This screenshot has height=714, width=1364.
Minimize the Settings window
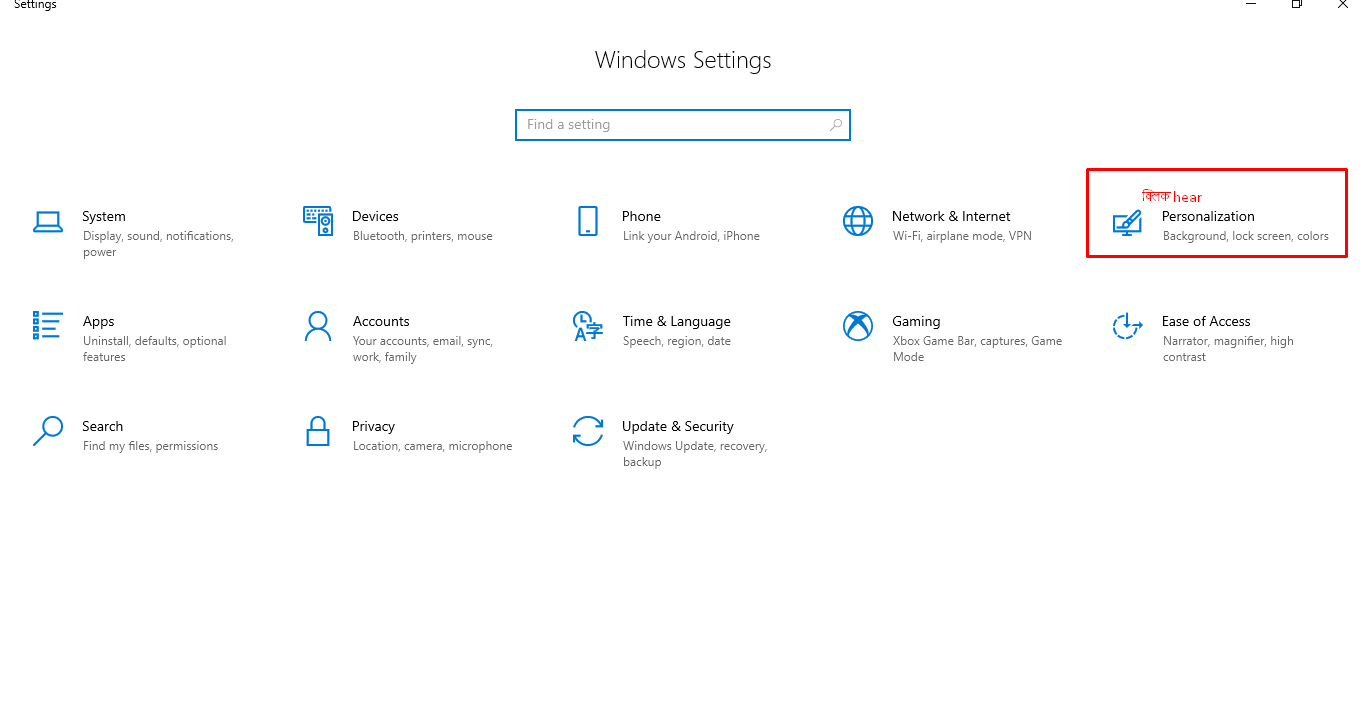1251,4
